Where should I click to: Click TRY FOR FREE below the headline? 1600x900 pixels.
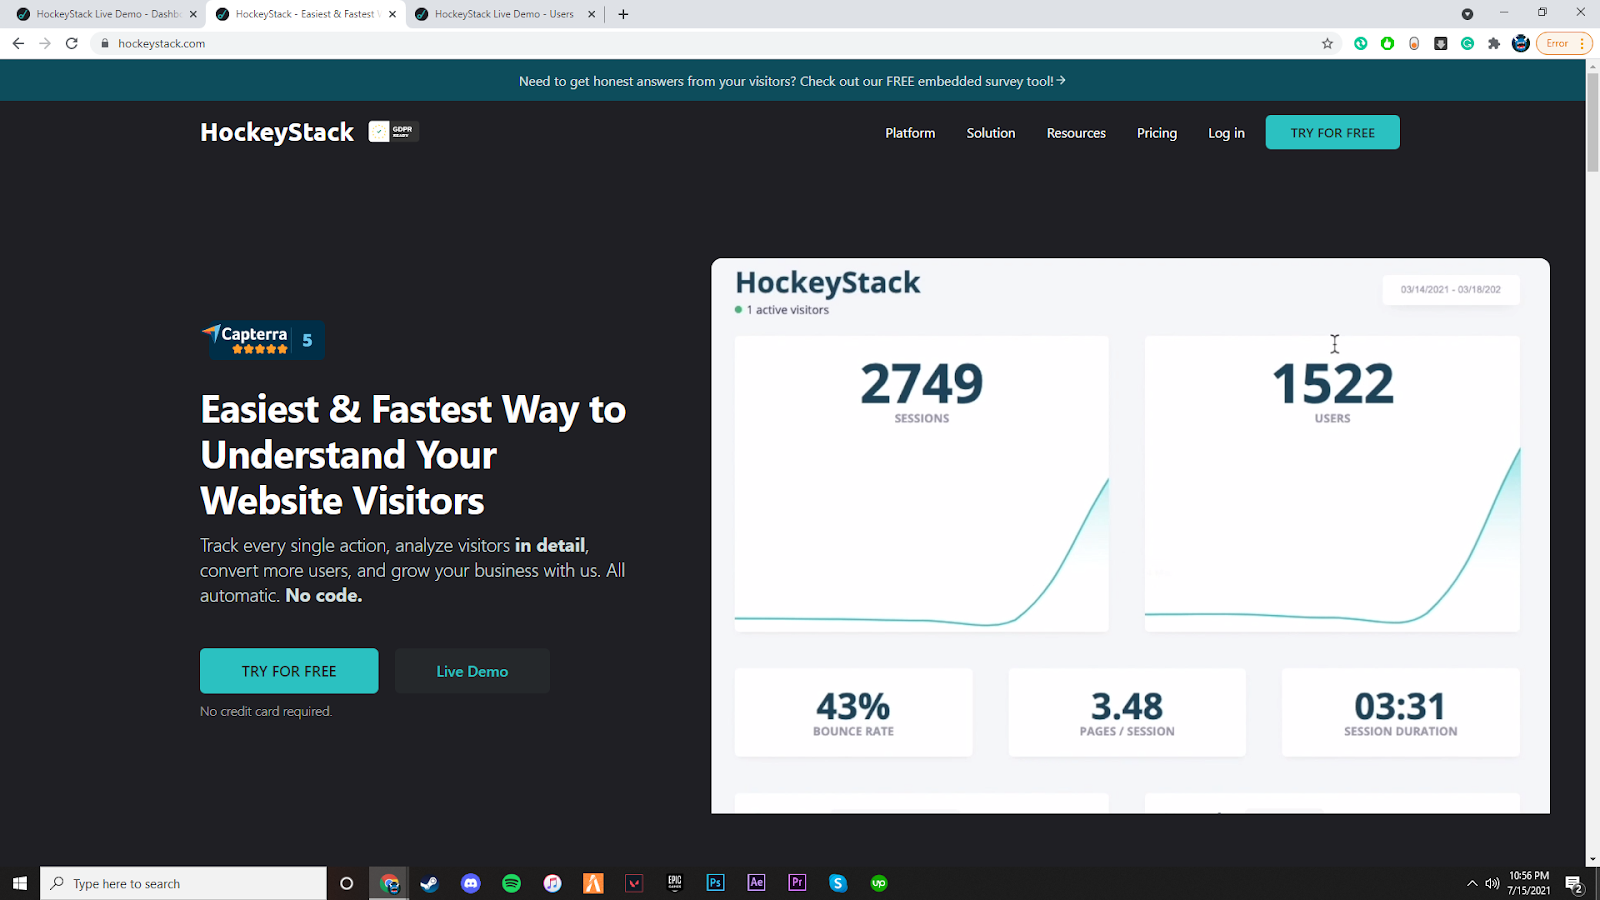(289, 671)
